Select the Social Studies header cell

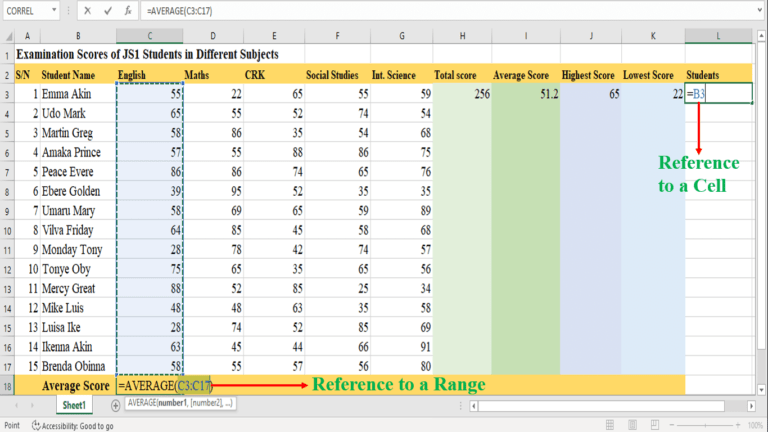tap(337, 75)
